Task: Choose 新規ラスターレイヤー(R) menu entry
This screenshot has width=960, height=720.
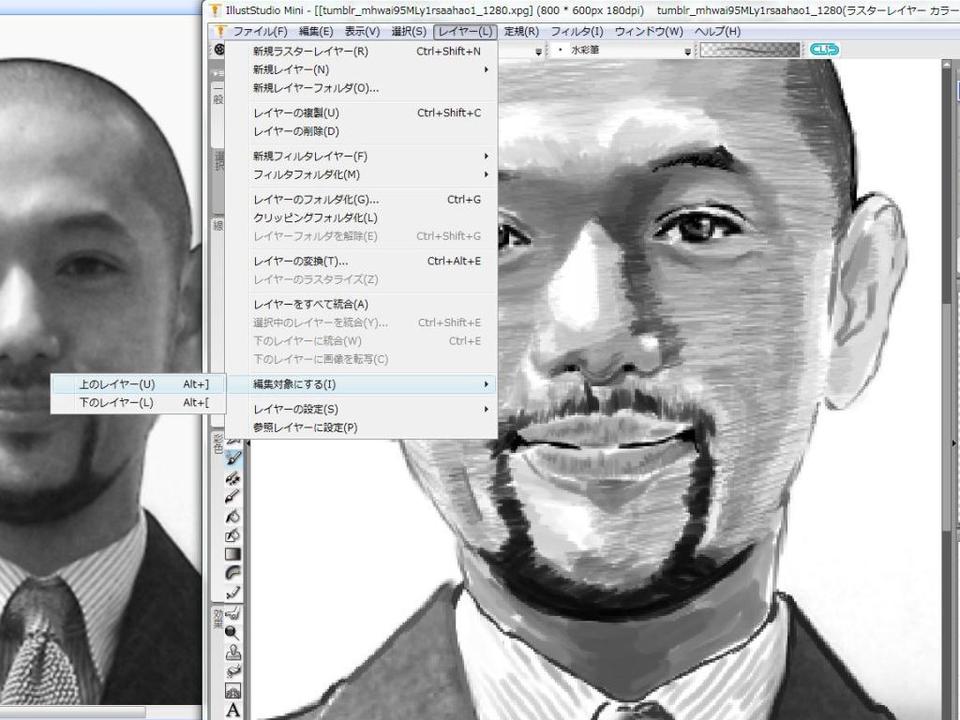Action: [x=361, y=51]
